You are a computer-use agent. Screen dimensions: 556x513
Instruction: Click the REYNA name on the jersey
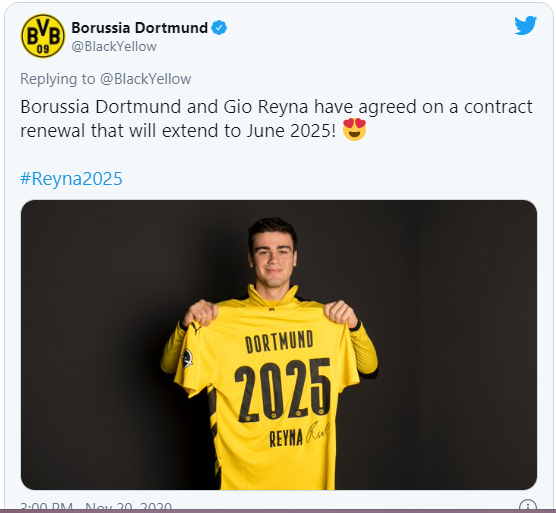[x=286, y=438]
